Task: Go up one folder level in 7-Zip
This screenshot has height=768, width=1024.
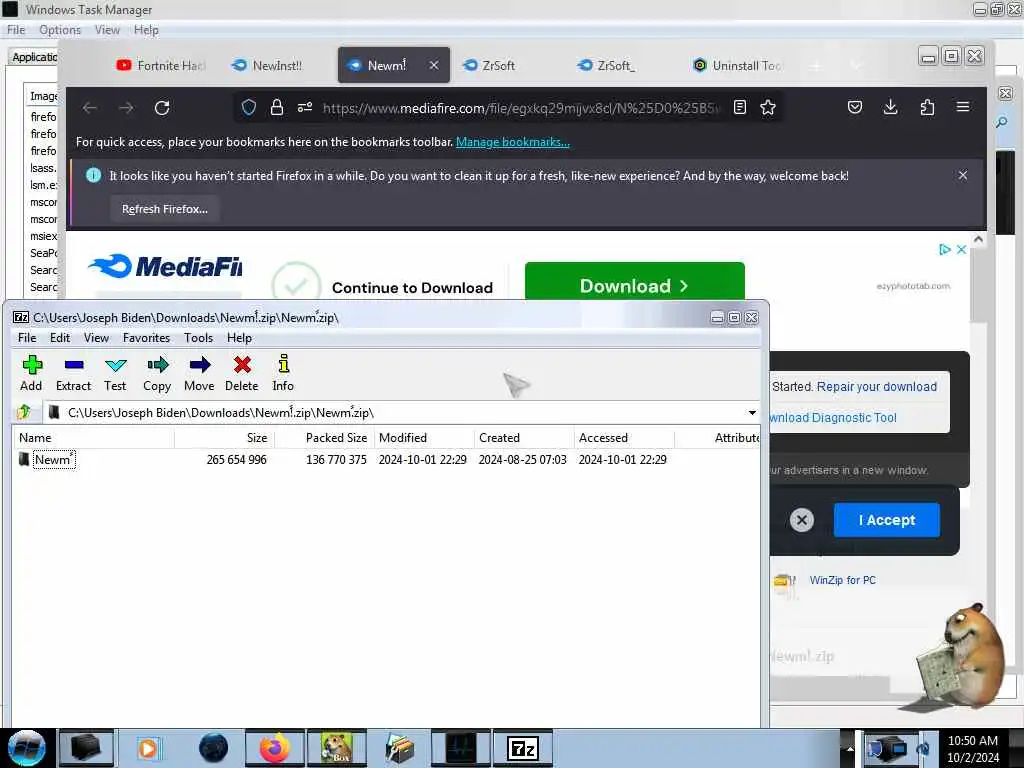Action: (x=25, y=412)
